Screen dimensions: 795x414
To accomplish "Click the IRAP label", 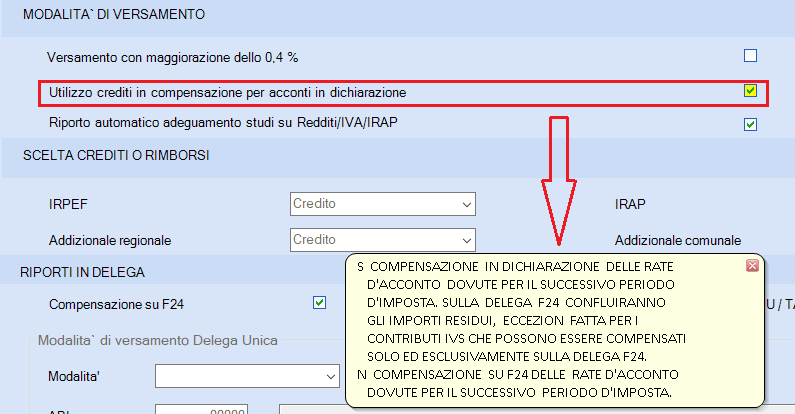I will click(x=630, y=204).
